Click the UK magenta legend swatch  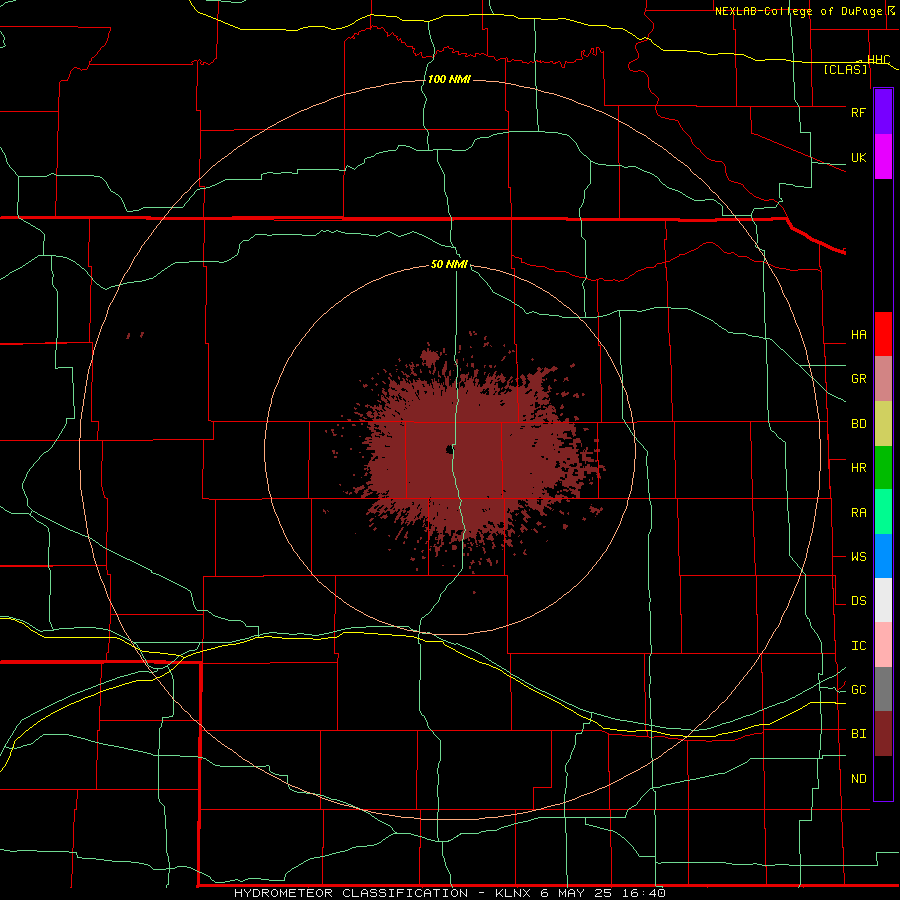click(883, 157)
